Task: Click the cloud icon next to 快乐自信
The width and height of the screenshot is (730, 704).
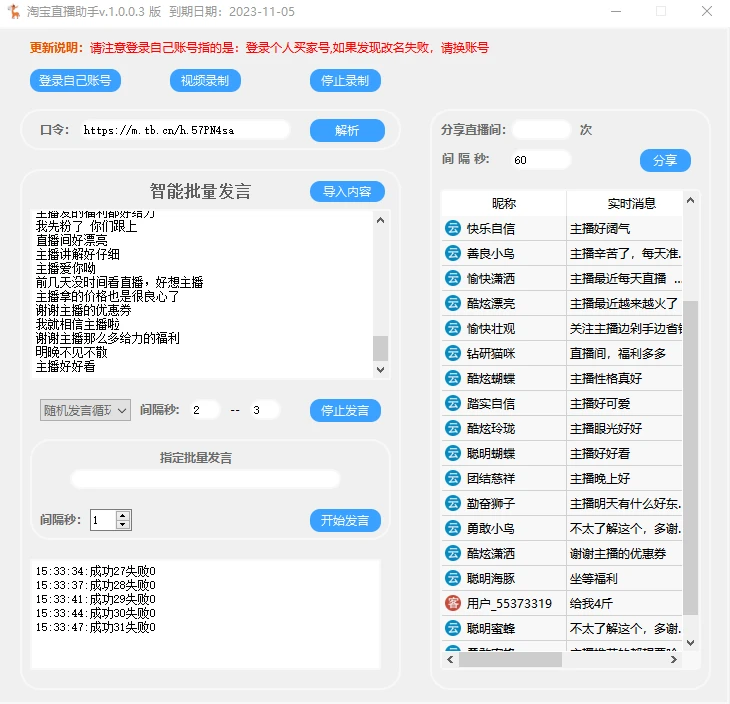Action: (x=453, y=228)
